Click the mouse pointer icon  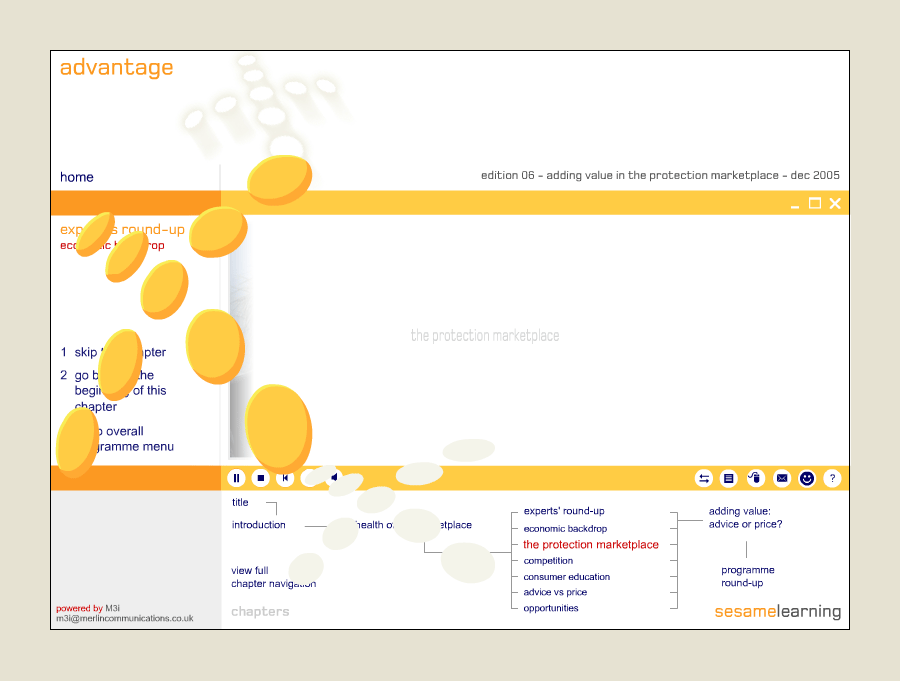coord(755,478)
